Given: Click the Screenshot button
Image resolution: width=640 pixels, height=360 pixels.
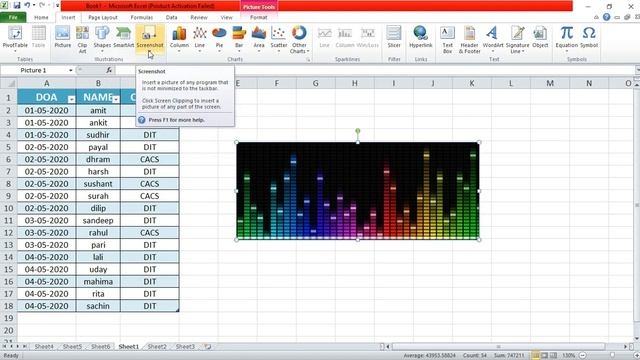Looking at the screenshot, I should coord(150,38).
